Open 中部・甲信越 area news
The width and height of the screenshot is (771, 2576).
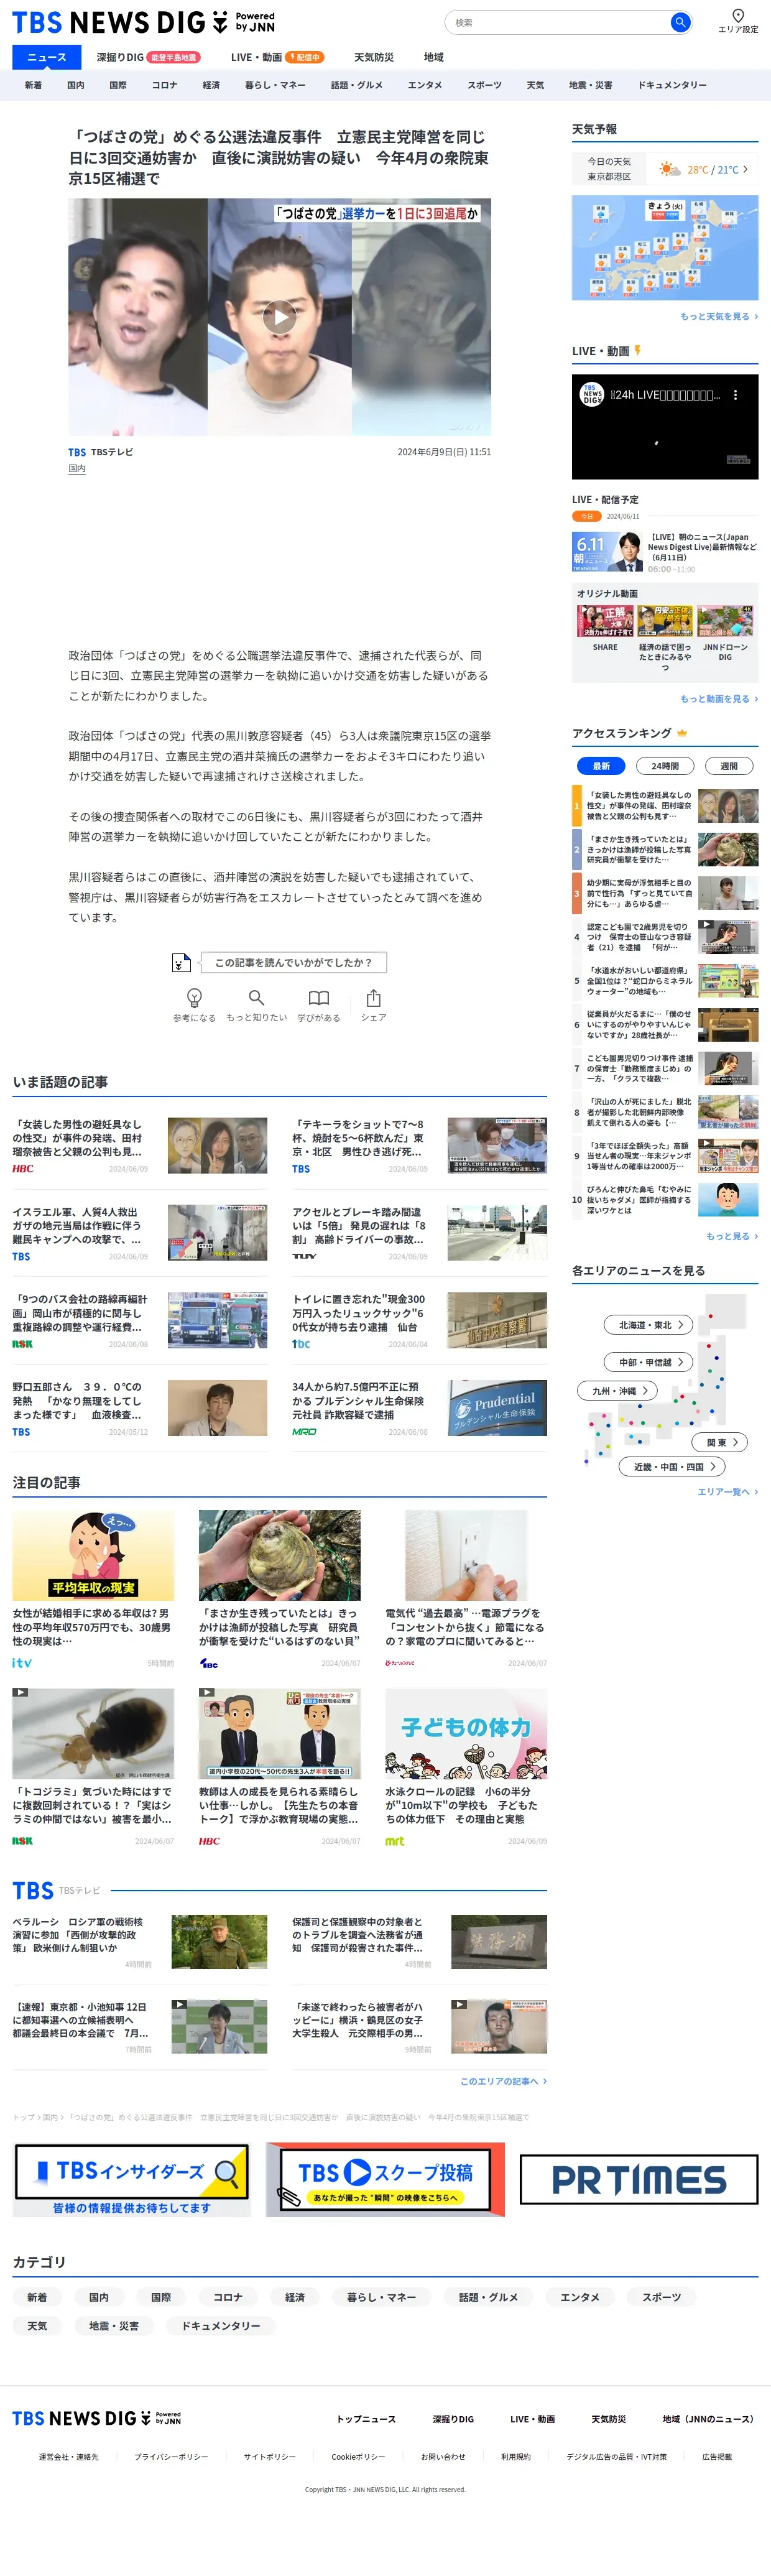[648, 1362]
